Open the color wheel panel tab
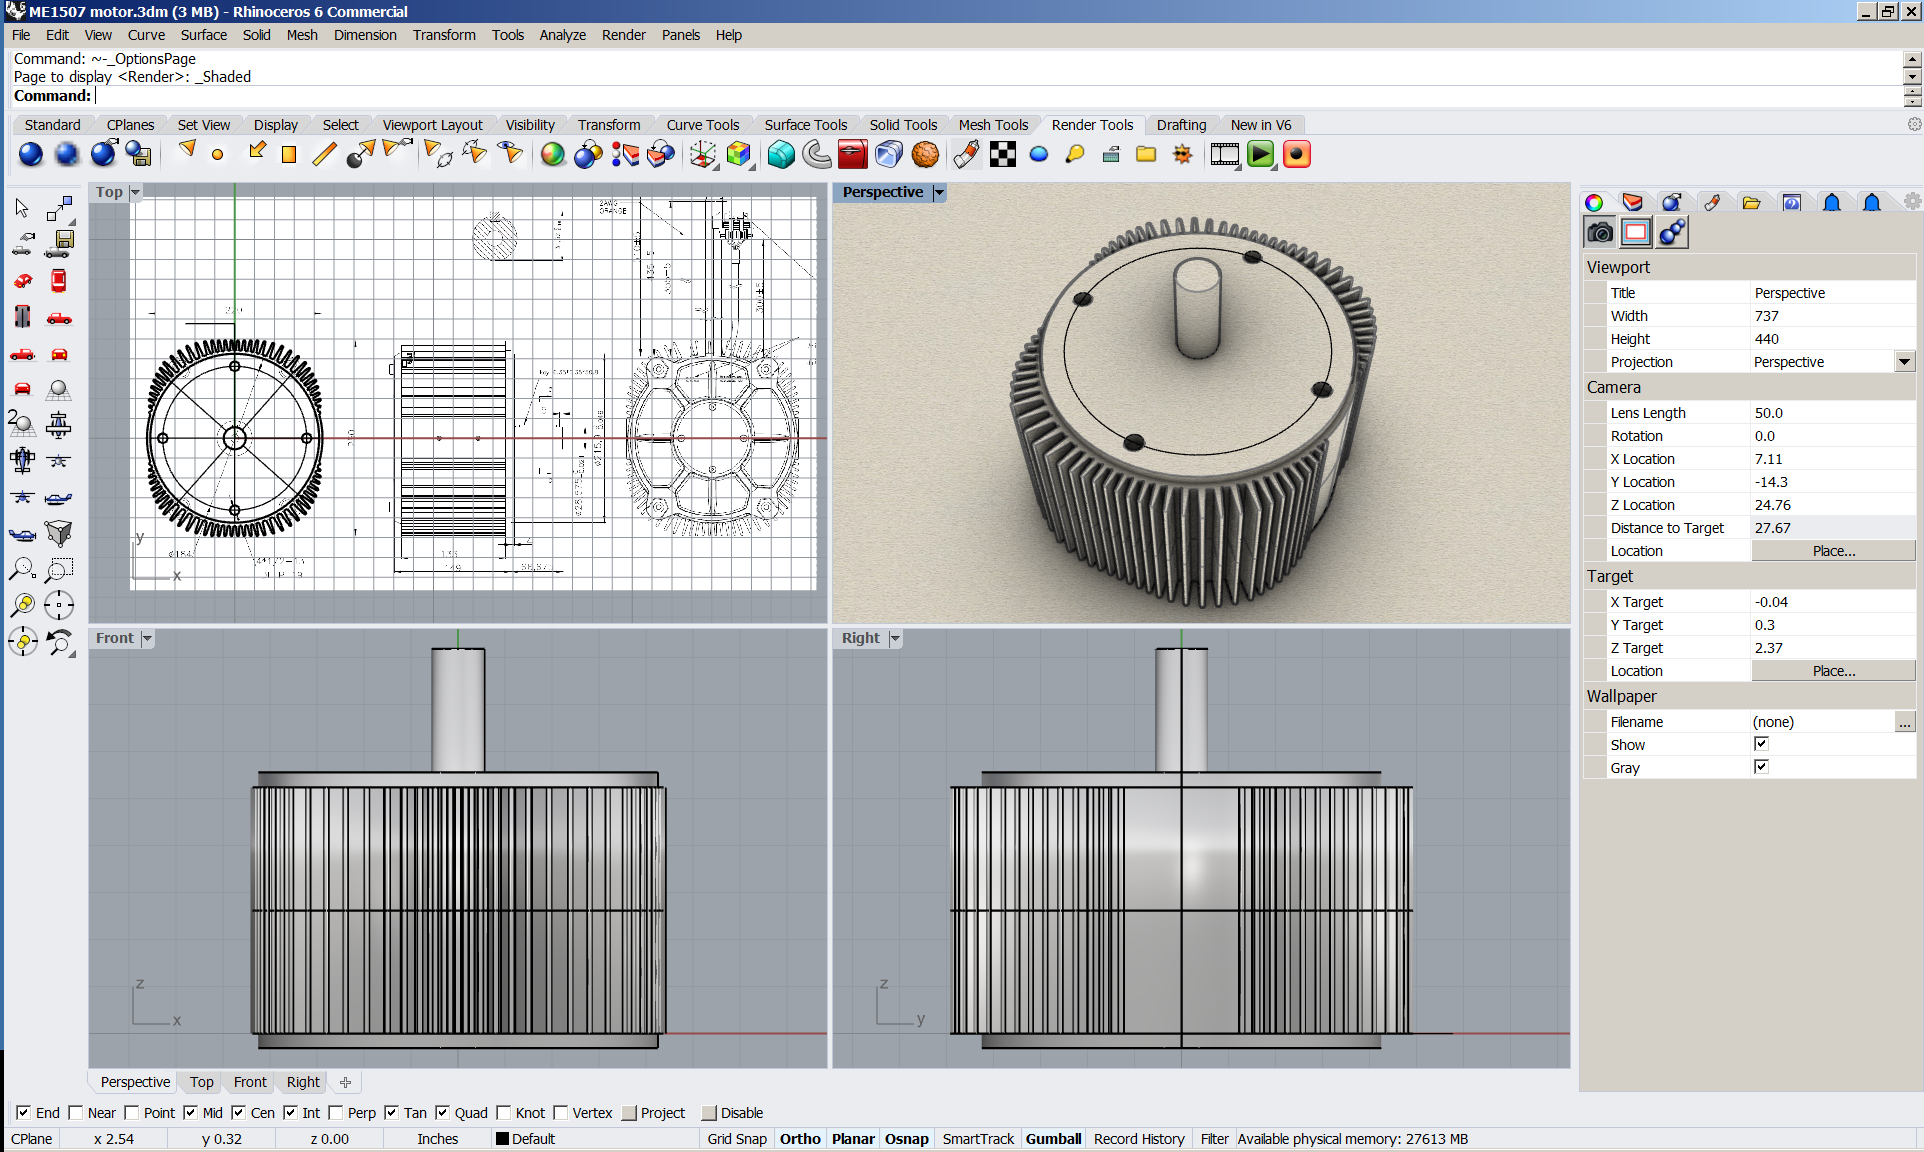 1595,203
